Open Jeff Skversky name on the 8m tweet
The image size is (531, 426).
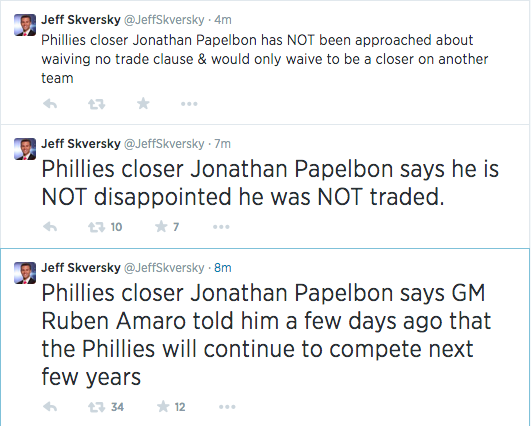(x=81, y=268)
